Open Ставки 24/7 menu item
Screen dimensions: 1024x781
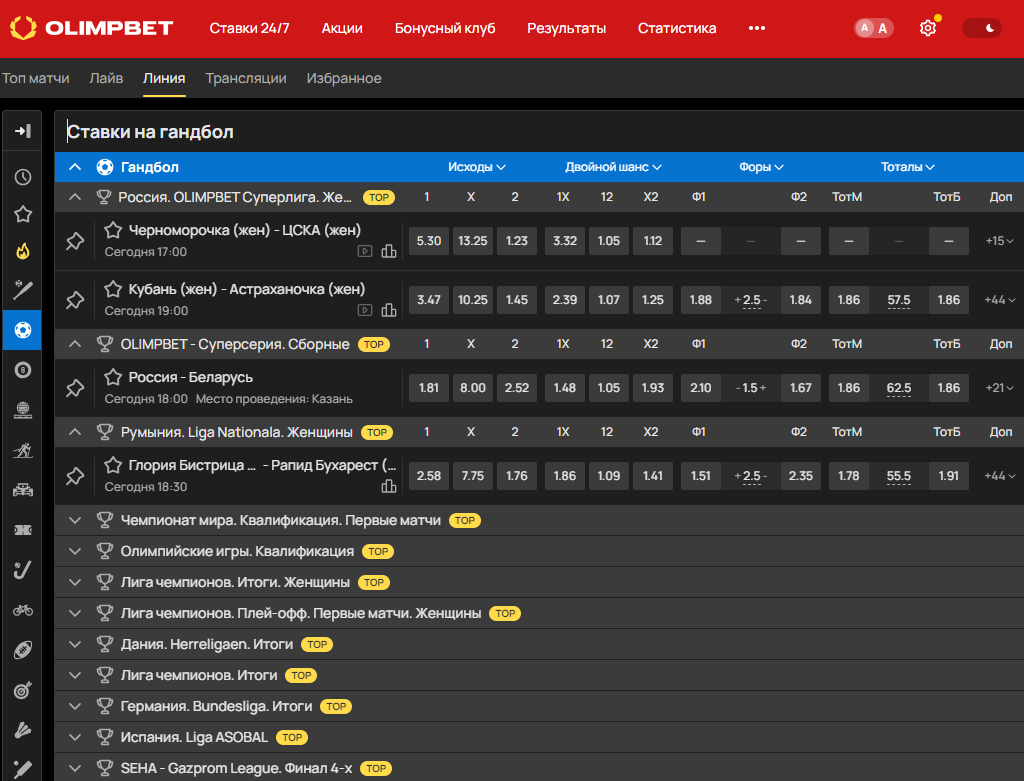point(249,28)
